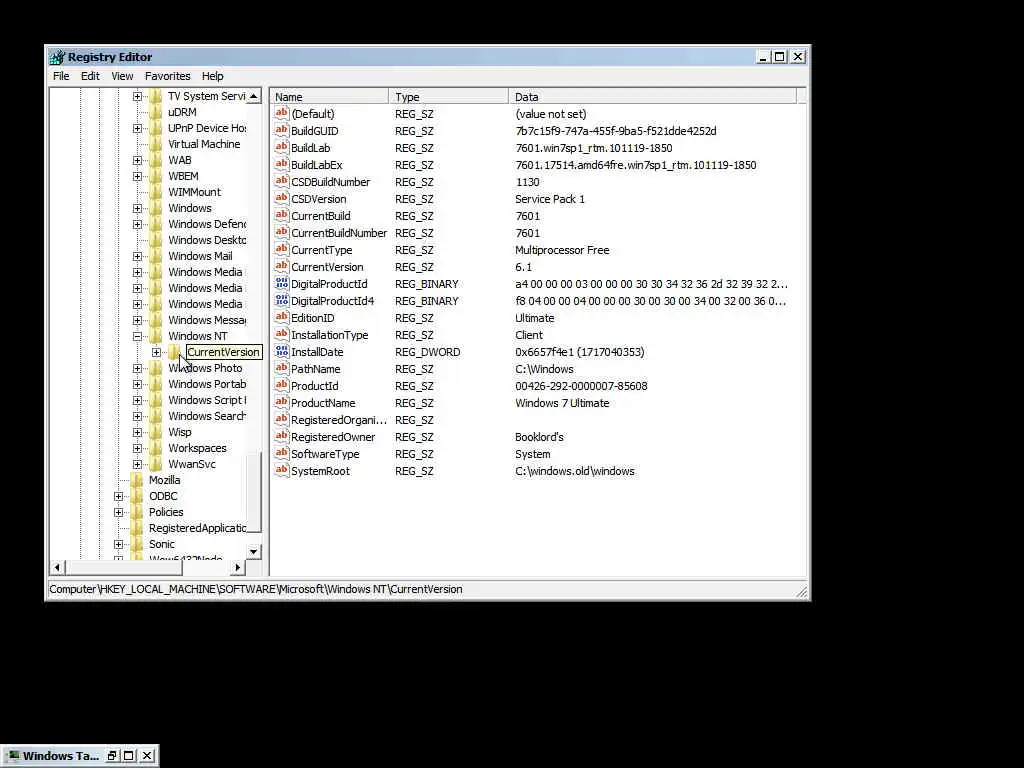Restore the minimized Windows Ta... window
This screenshot has height=768, width=1024.
(112, 756)
